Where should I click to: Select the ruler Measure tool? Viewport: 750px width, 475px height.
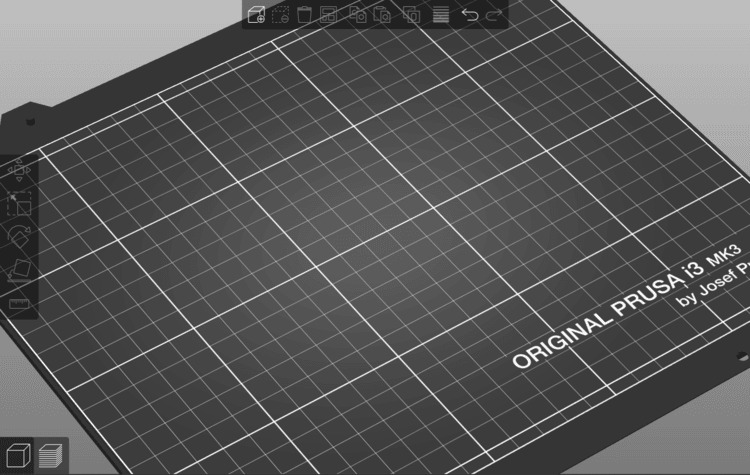pos(19,304)
